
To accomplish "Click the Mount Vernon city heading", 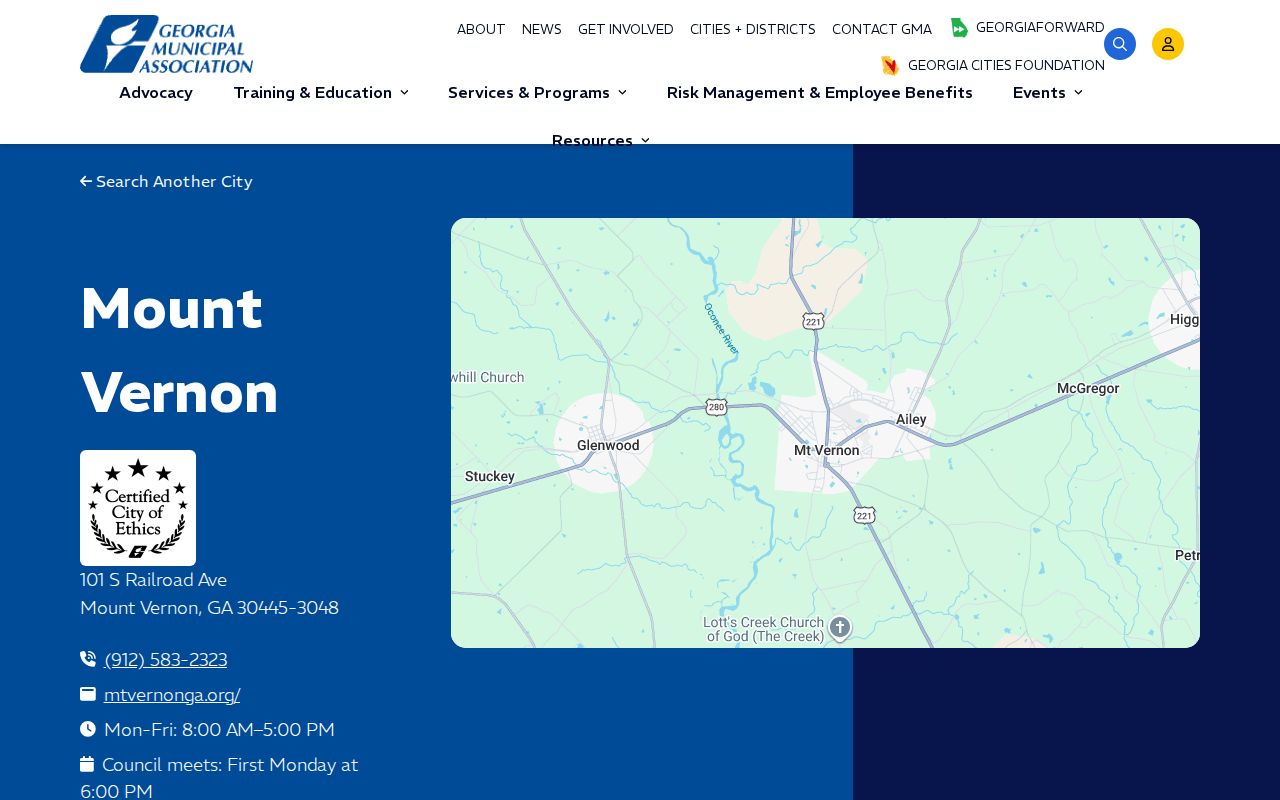I will coord(180,350).
